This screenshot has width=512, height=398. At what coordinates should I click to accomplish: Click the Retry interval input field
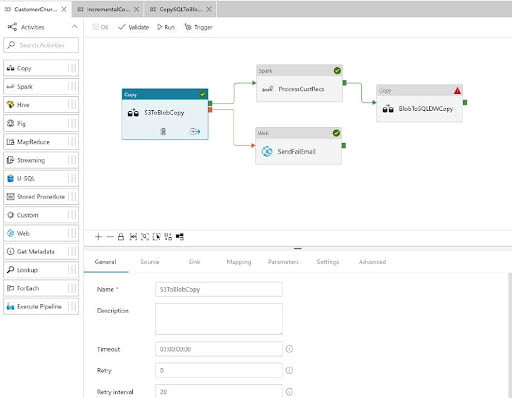coord(219,391)
